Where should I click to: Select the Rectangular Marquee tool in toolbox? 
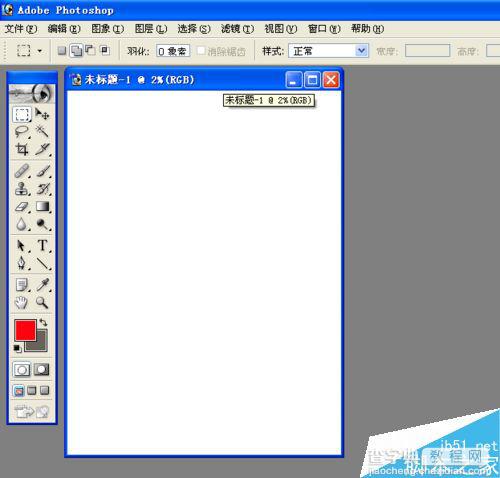[22, 114]
